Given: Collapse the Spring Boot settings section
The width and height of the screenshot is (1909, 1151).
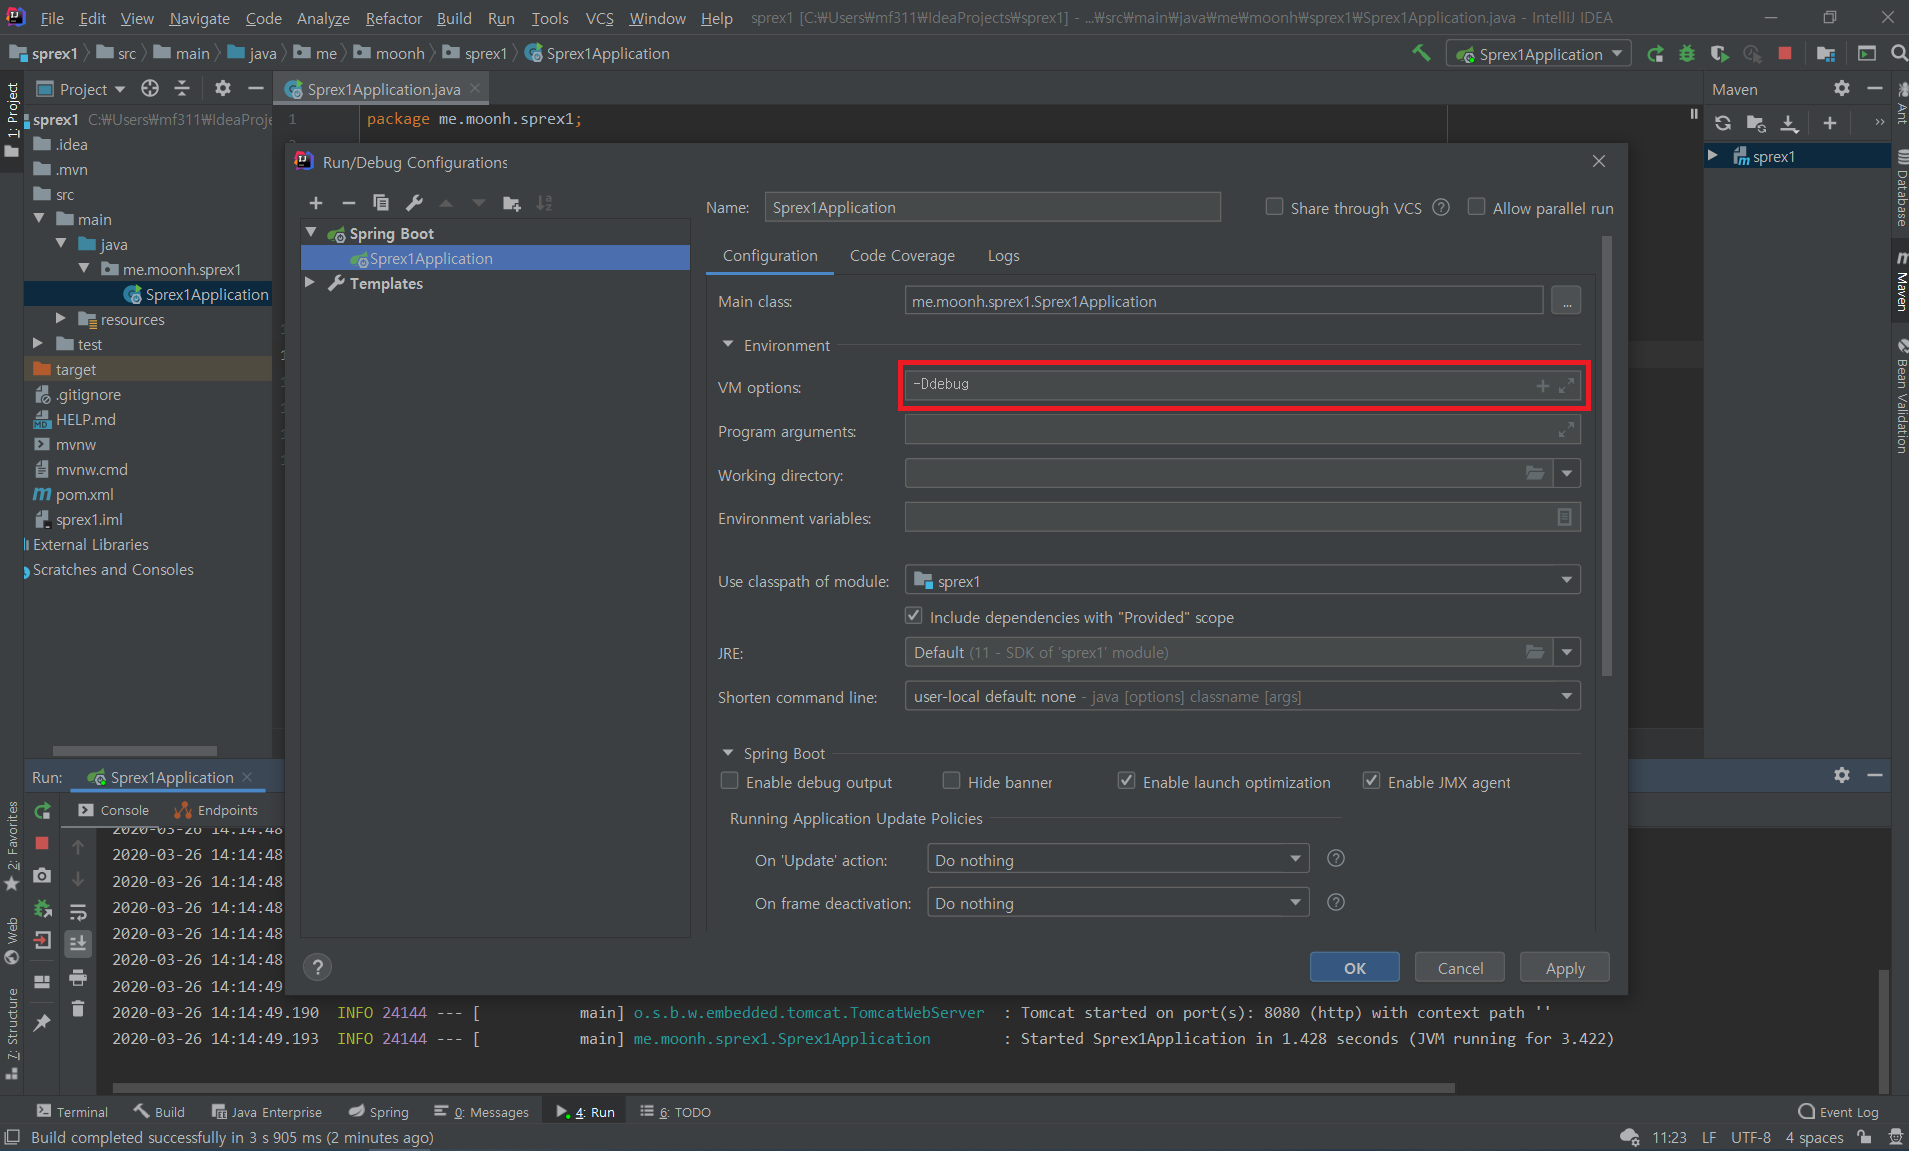Looking at the screenshot, I should [728, 752].
